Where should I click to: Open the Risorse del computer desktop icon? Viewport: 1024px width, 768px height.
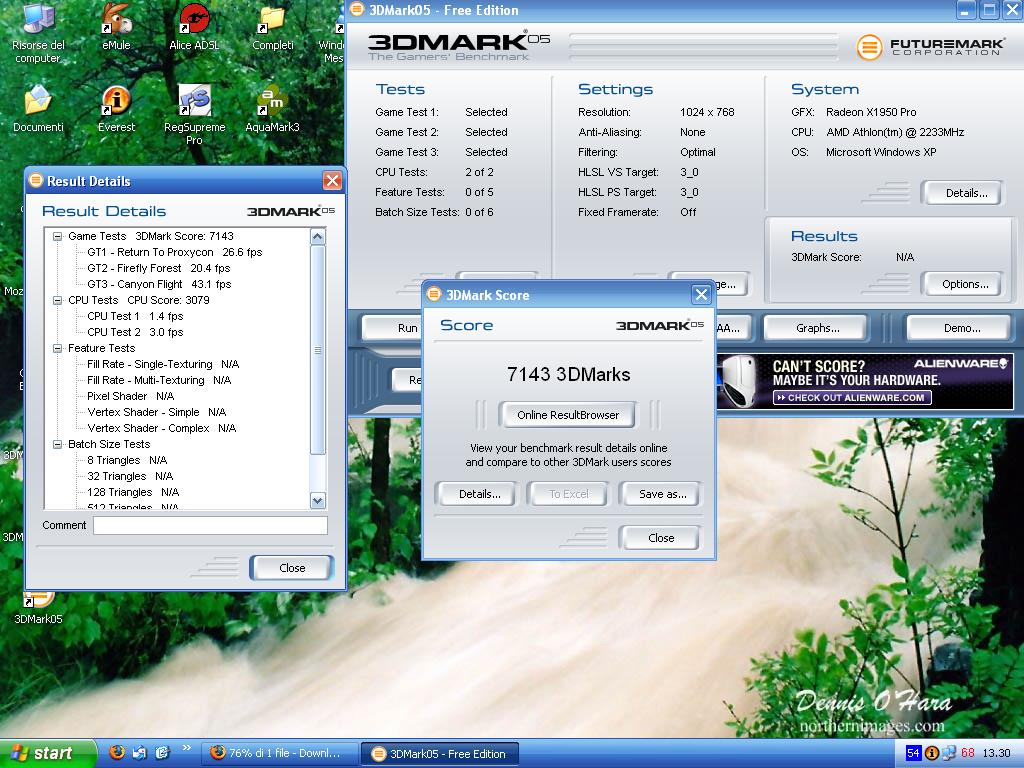click(38, 33)
